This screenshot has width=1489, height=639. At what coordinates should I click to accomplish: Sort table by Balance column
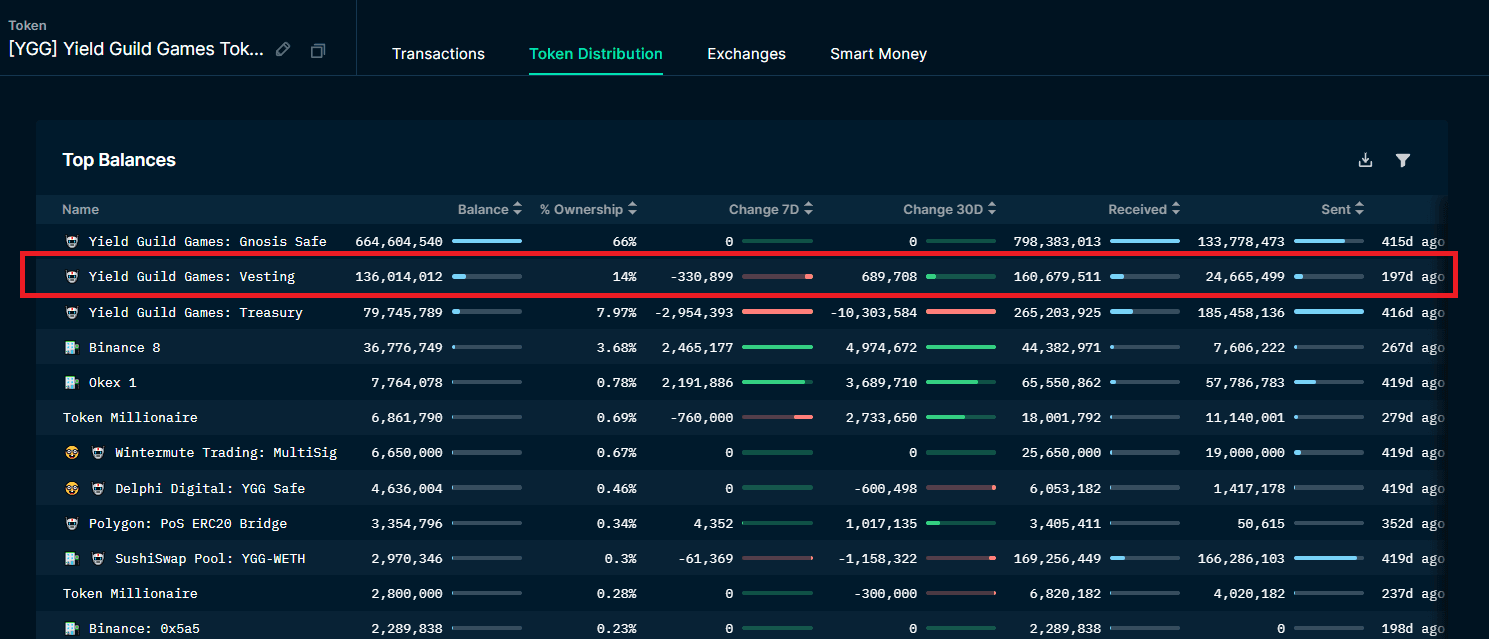pos(490,210)
